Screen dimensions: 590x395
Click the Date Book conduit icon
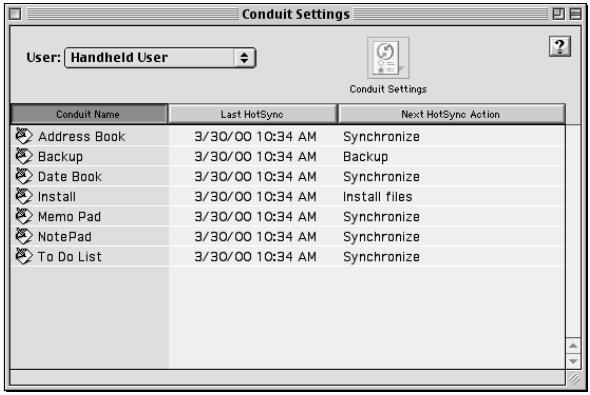click(24, 176)
